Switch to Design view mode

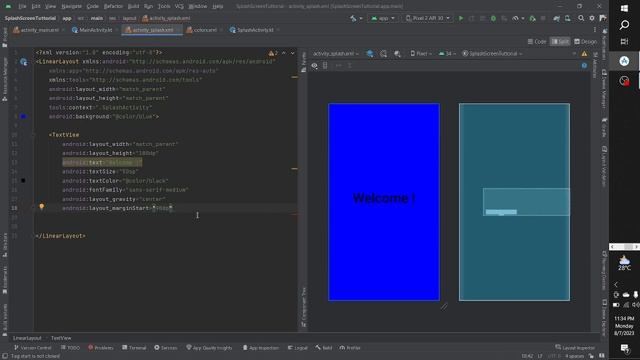[x=585, y=42]
